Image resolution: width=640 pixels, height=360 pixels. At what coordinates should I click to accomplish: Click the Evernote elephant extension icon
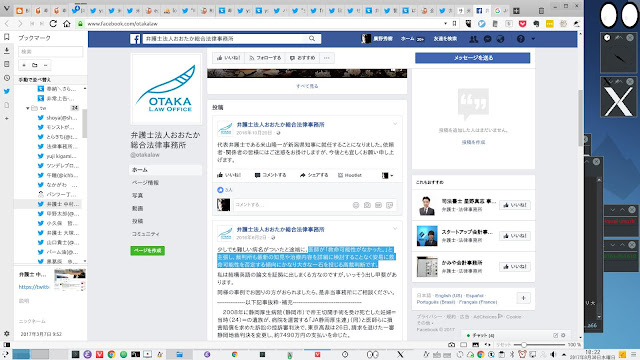[536, 24]
